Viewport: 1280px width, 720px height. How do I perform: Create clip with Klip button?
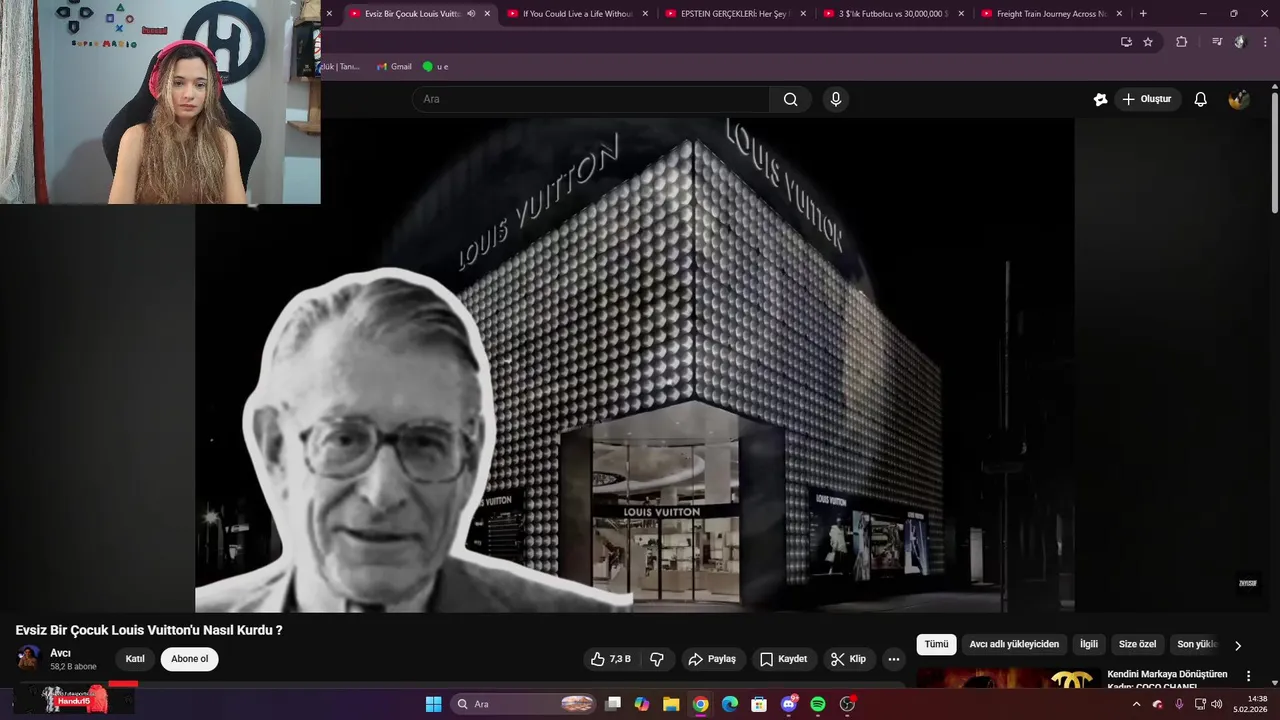pos(848,659)
